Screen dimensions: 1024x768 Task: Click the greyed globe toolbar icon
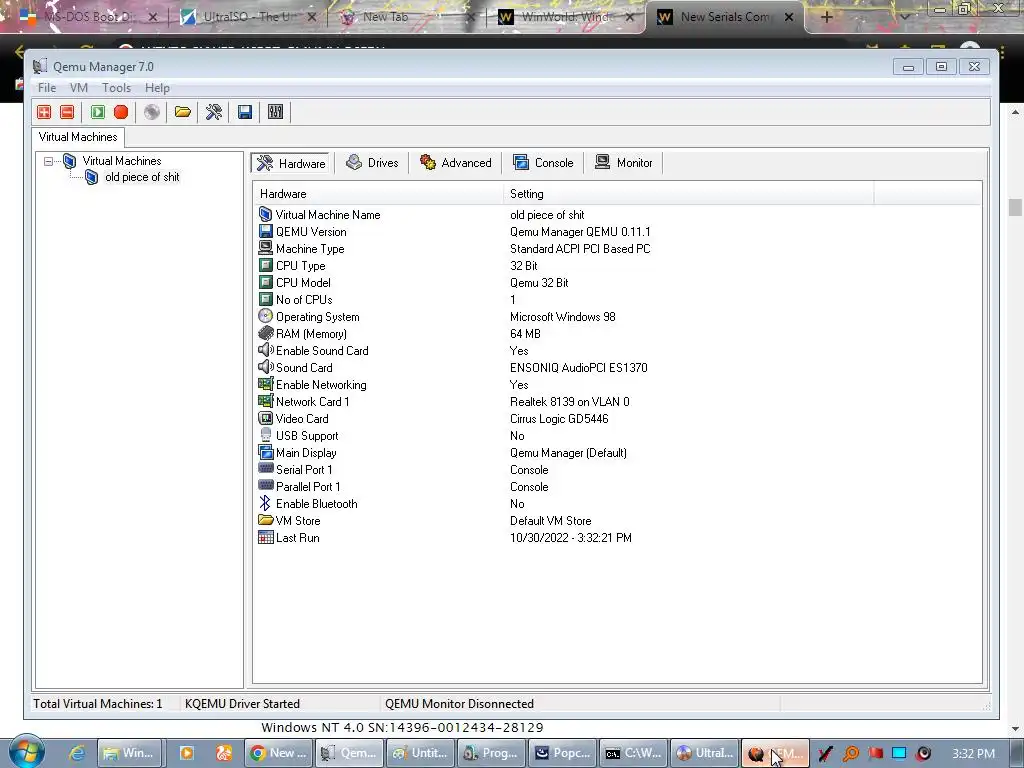click(x=152, y=112)
